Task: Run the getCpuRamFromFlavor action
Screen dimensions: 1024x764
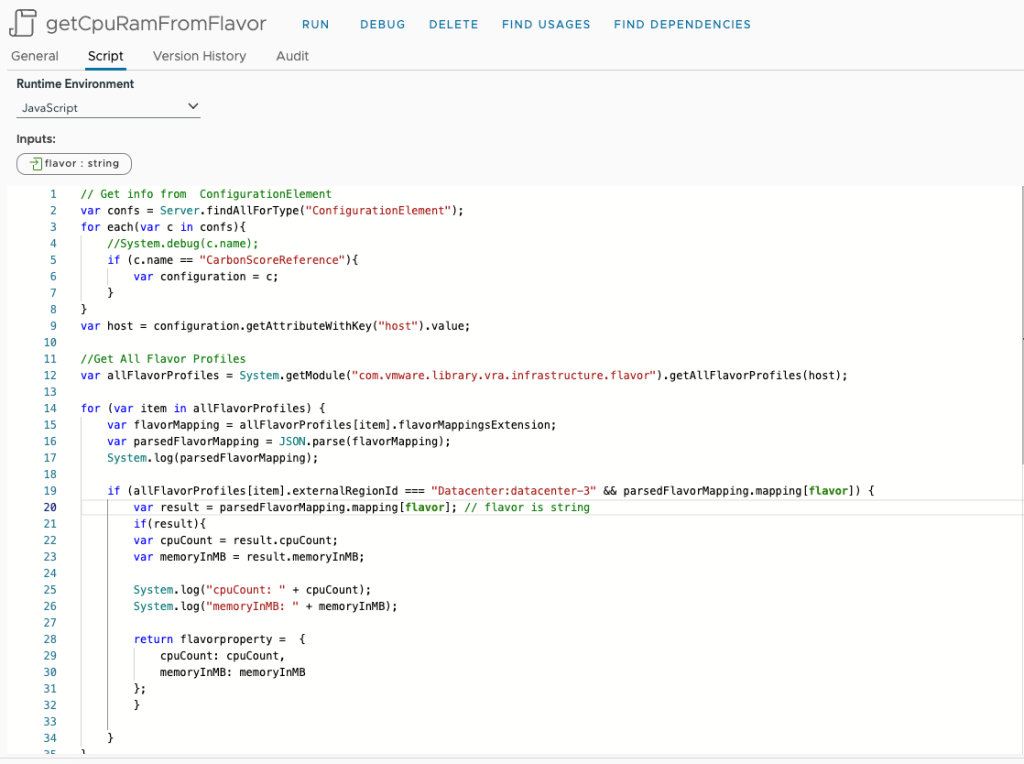Action: click(315, 25)
